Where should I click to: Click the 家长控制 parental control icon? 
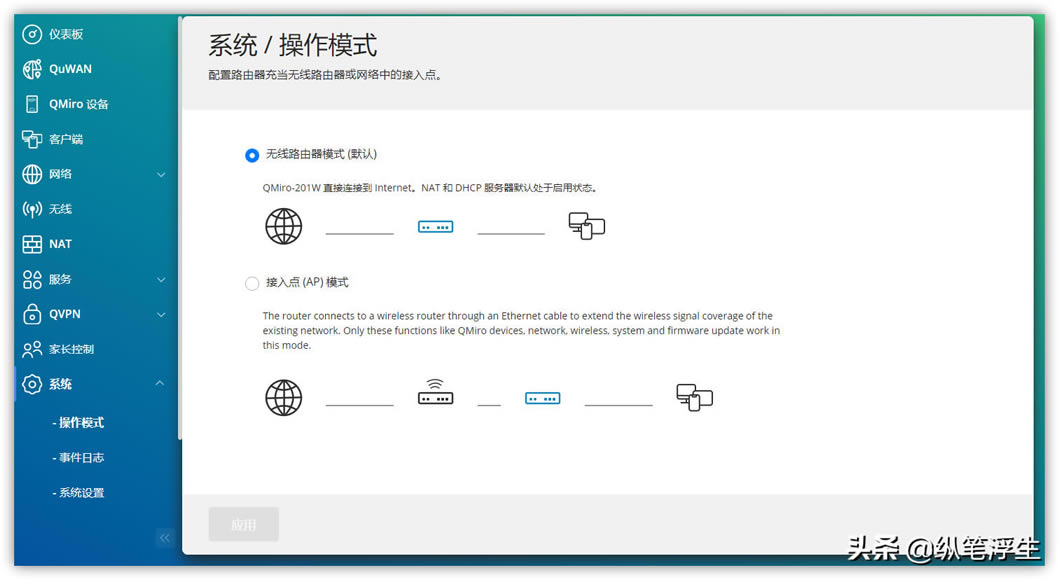[x=32, y=349]
